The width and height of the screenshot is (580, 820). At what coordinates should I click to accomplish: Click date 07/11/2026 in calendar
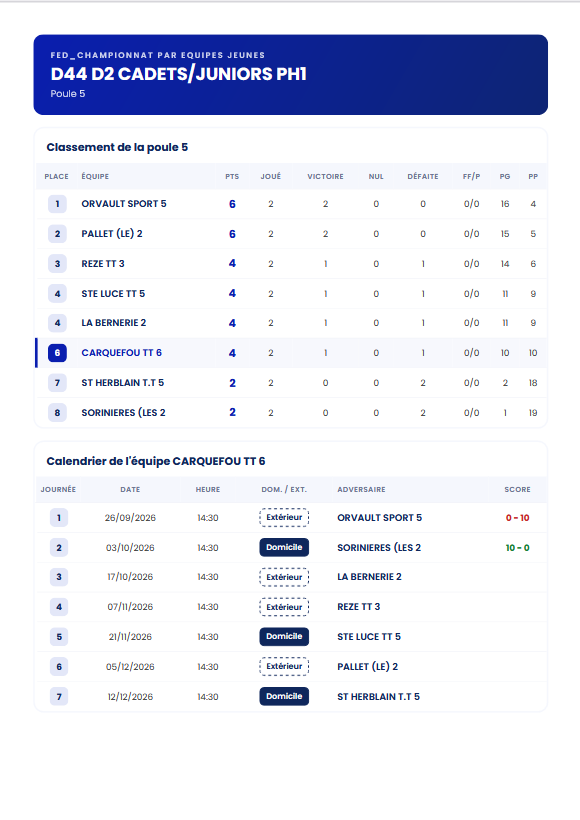coord(130,607)
